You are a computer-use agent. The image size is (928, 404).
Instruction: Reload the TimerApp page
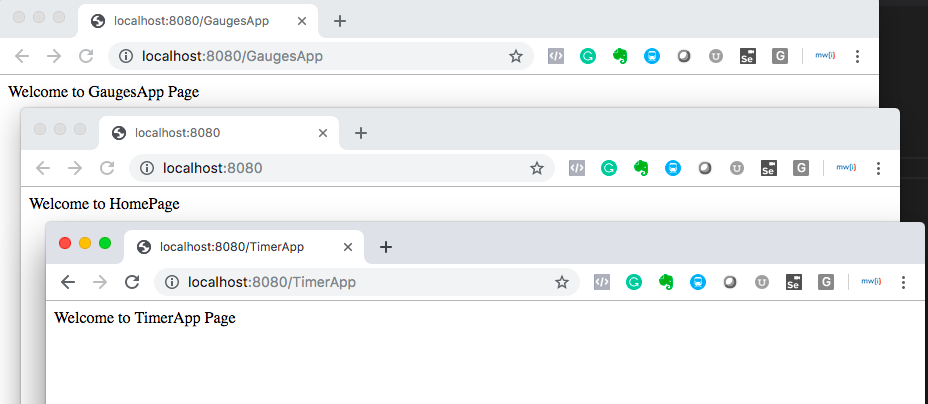[x=132, y=282]
